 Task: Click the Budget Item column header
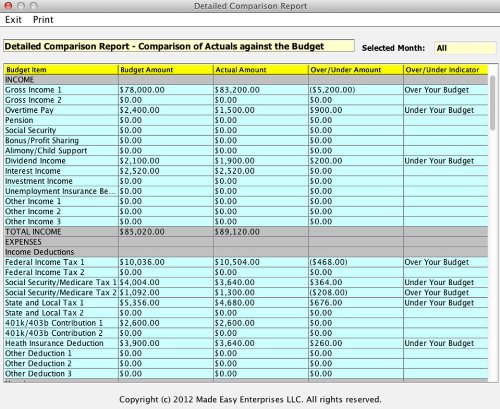point(61,70)
